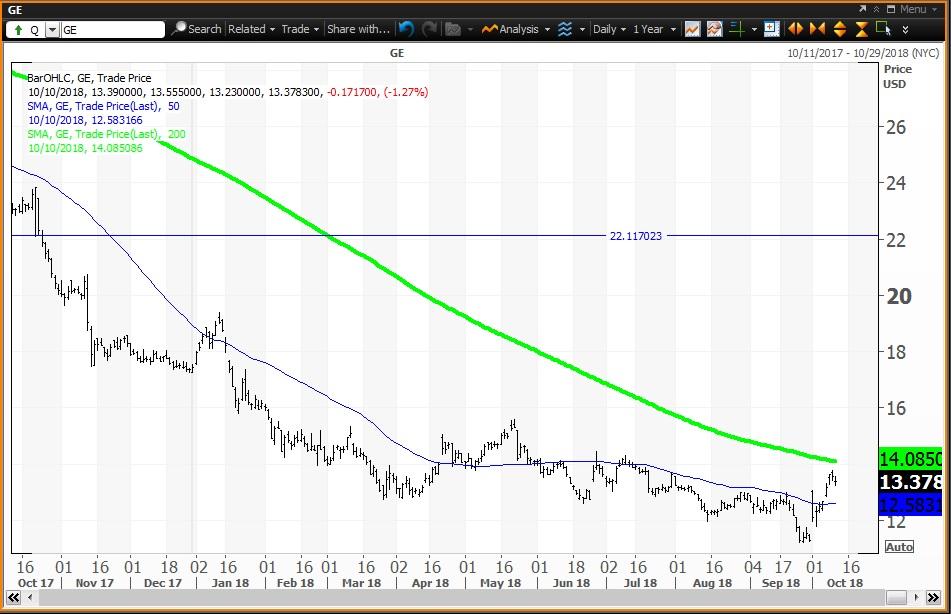Click the Oct 18 month label
The width and height of the screenshot is (951, 614).
pos(844,583)
